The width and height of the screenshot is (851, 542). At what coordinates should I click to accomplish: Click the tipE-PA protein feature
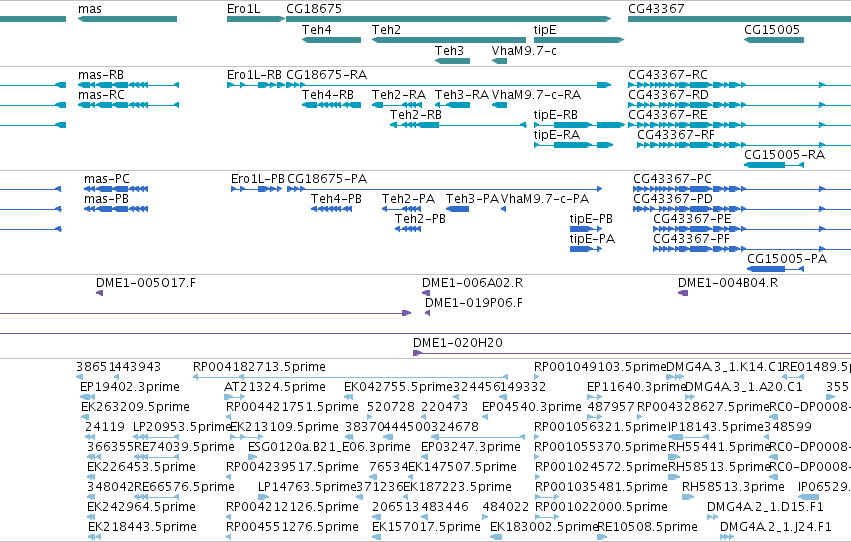click(586, 249)
